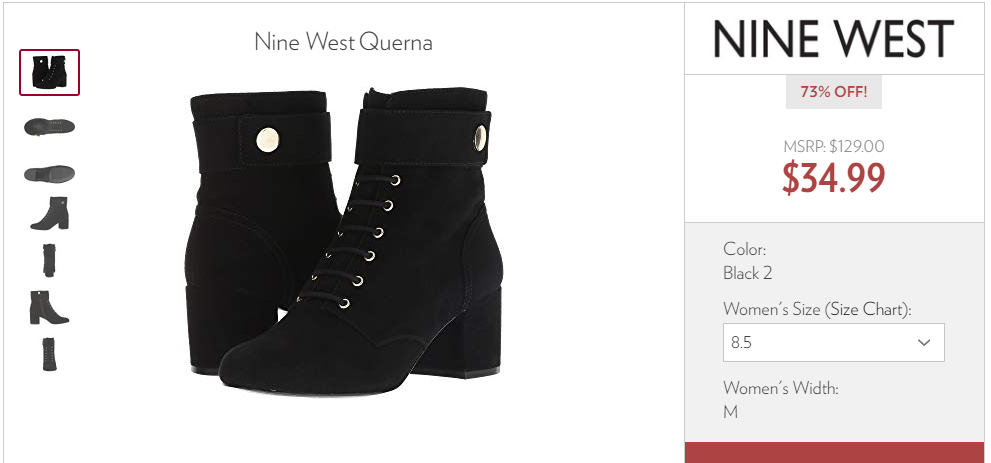Show the last thumbnail front view

click(49, 354)
